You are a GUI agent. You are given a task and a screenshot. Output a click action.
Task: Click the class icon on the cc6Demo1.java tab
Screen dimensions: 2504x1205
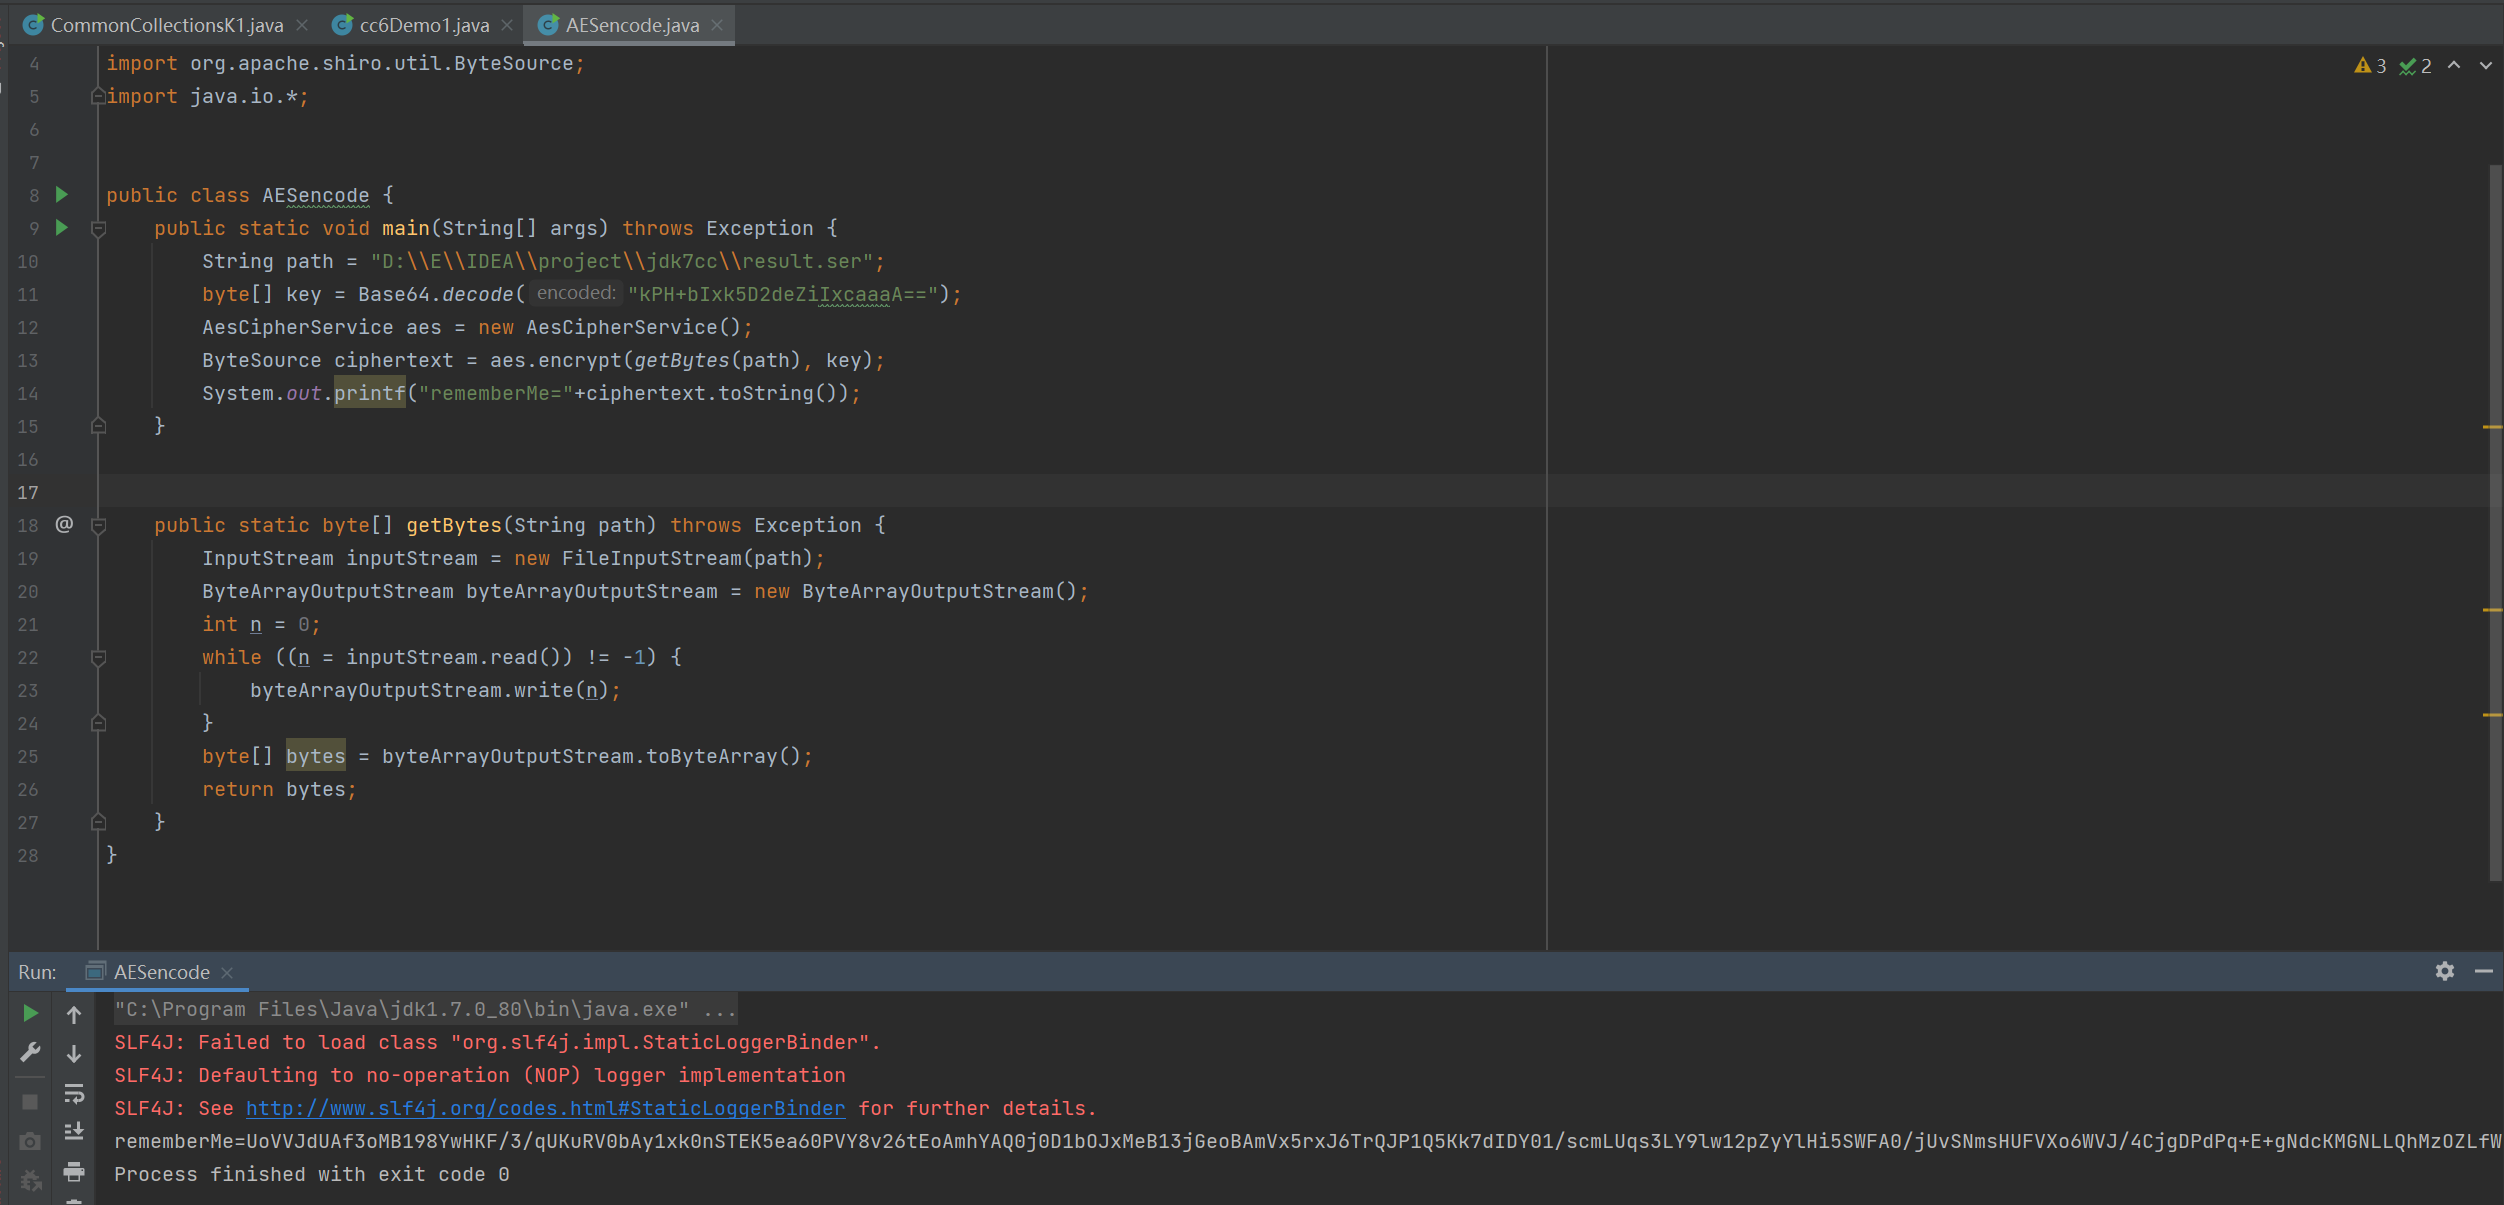coord(343,25)
